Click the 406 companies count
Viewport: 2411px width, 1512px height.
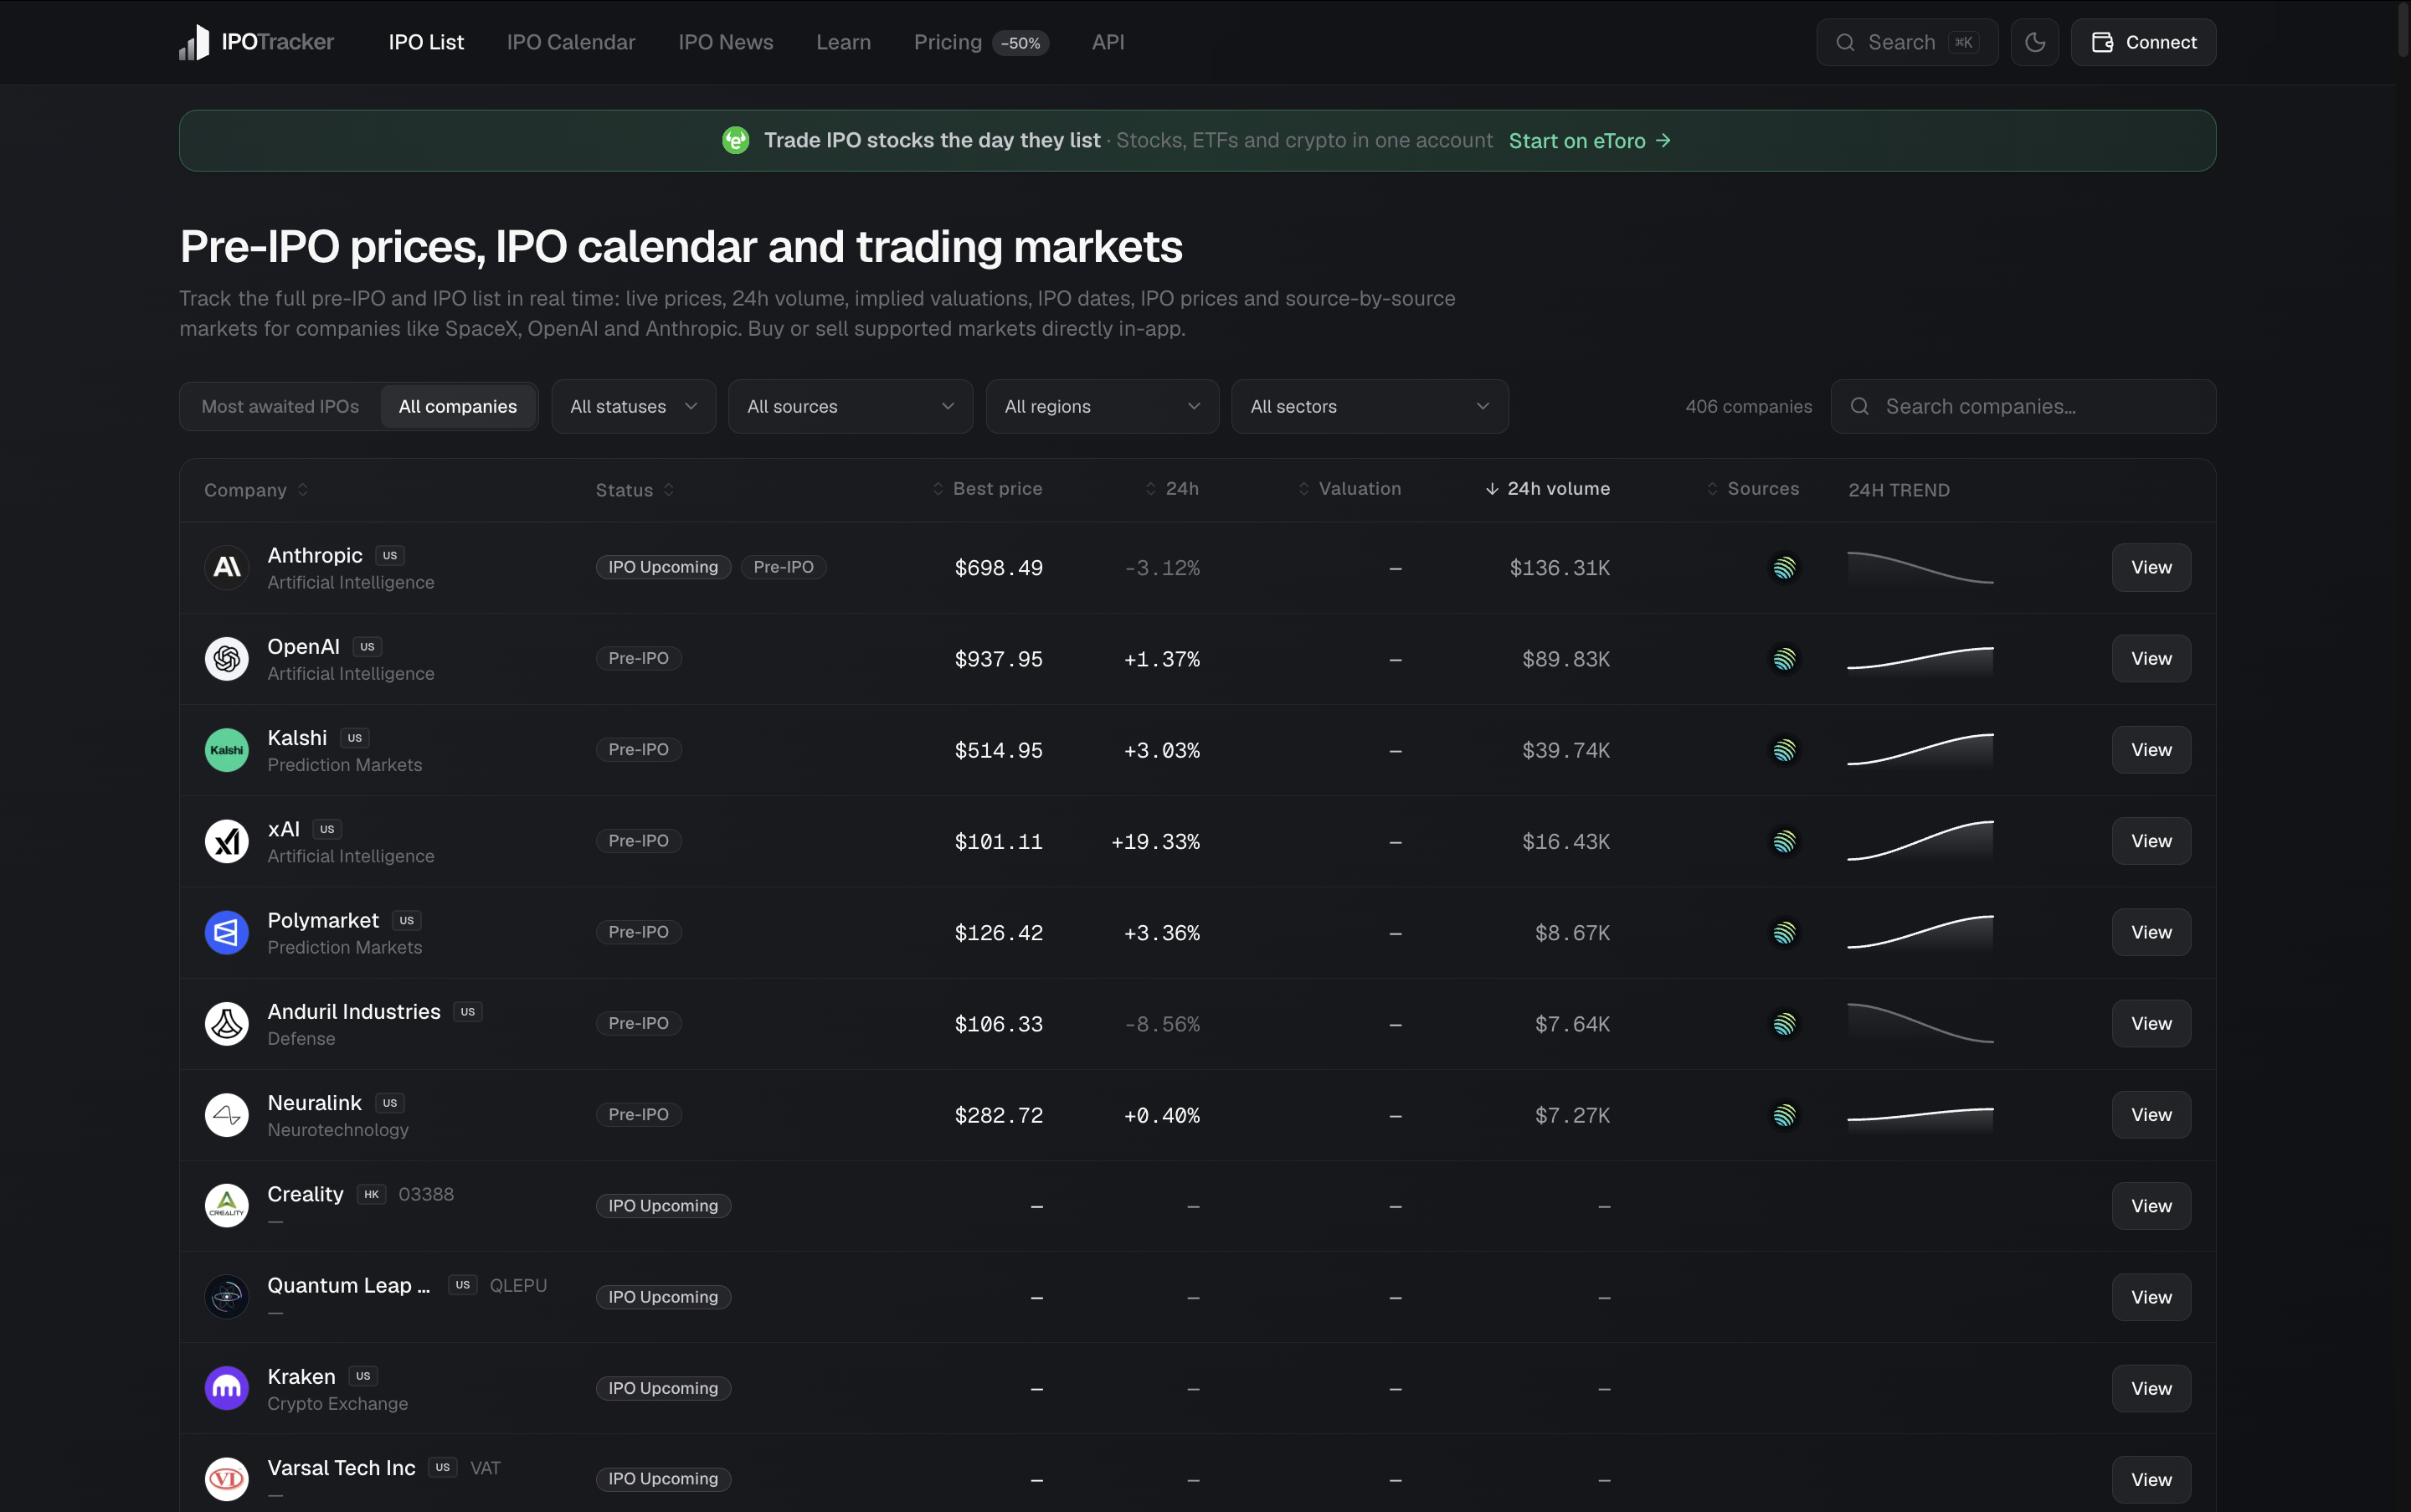(1748, 407)
